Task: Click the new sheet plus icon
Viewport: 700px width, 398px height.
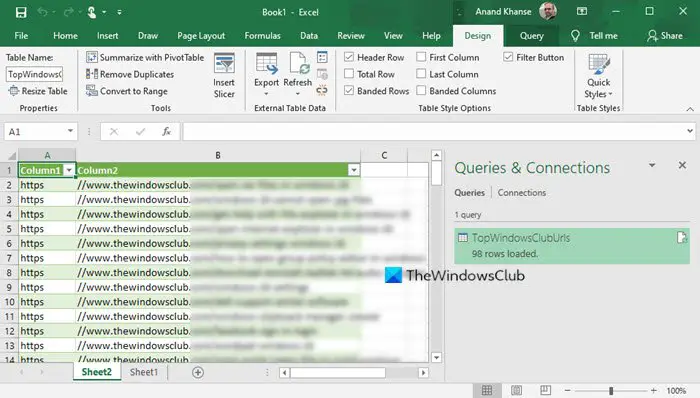Action: click(x=198, y=373)
